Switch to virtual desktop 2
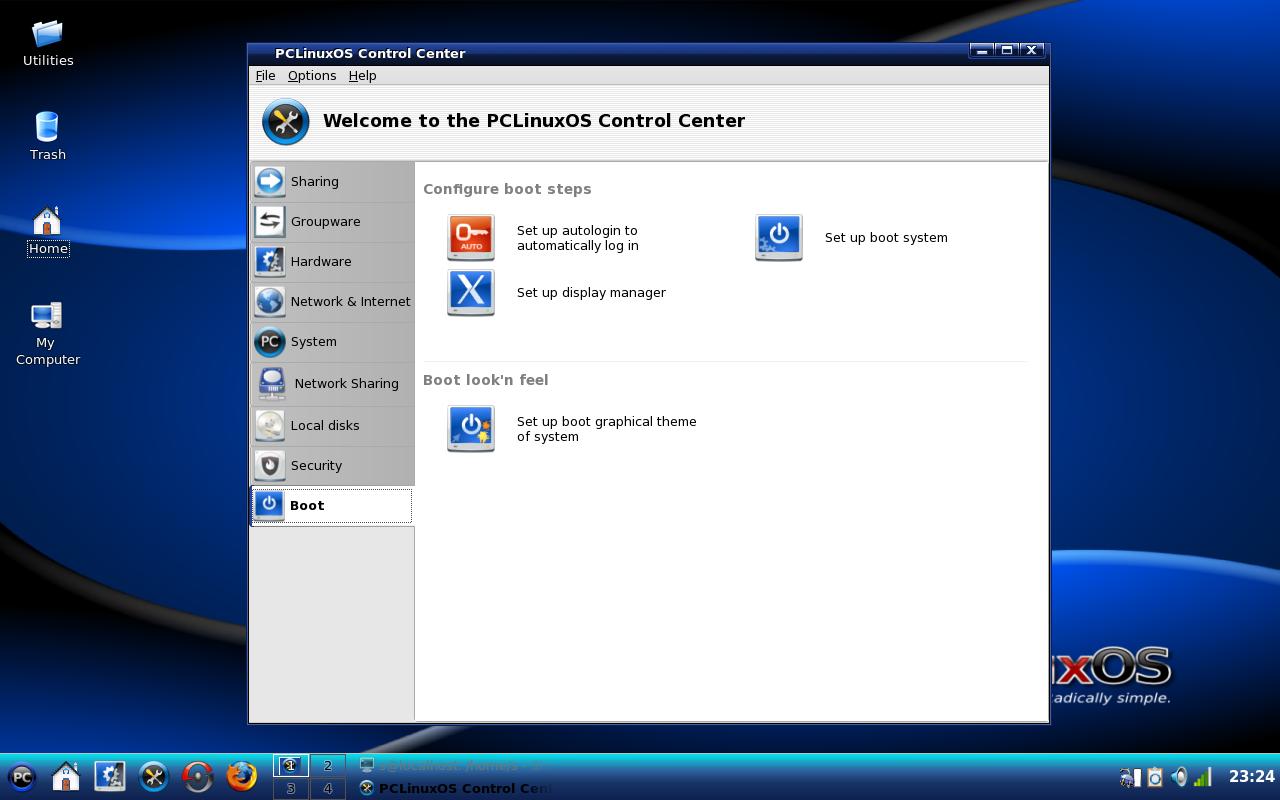The height and width of the screenshot is (800, 1280). click(x=327, y=766)
